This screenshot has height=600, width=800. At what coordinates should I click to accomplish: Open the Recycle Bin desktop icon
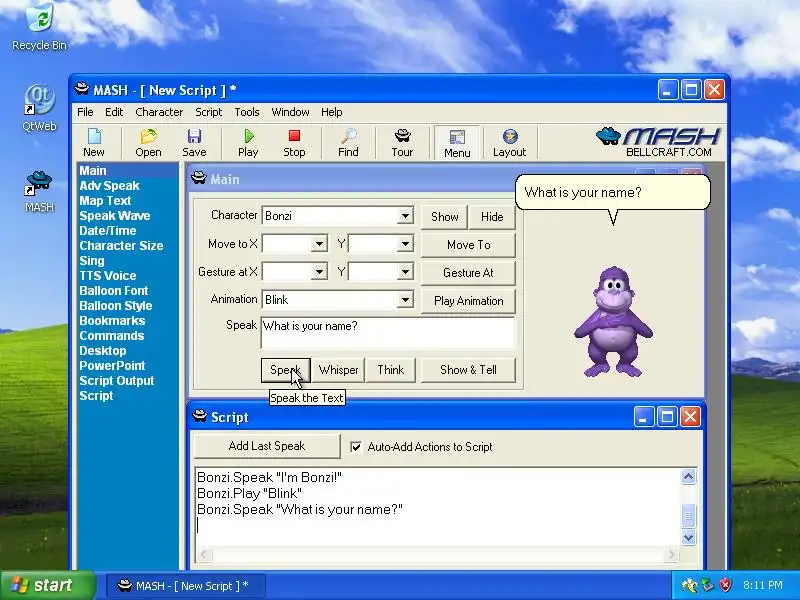[39, 27]
